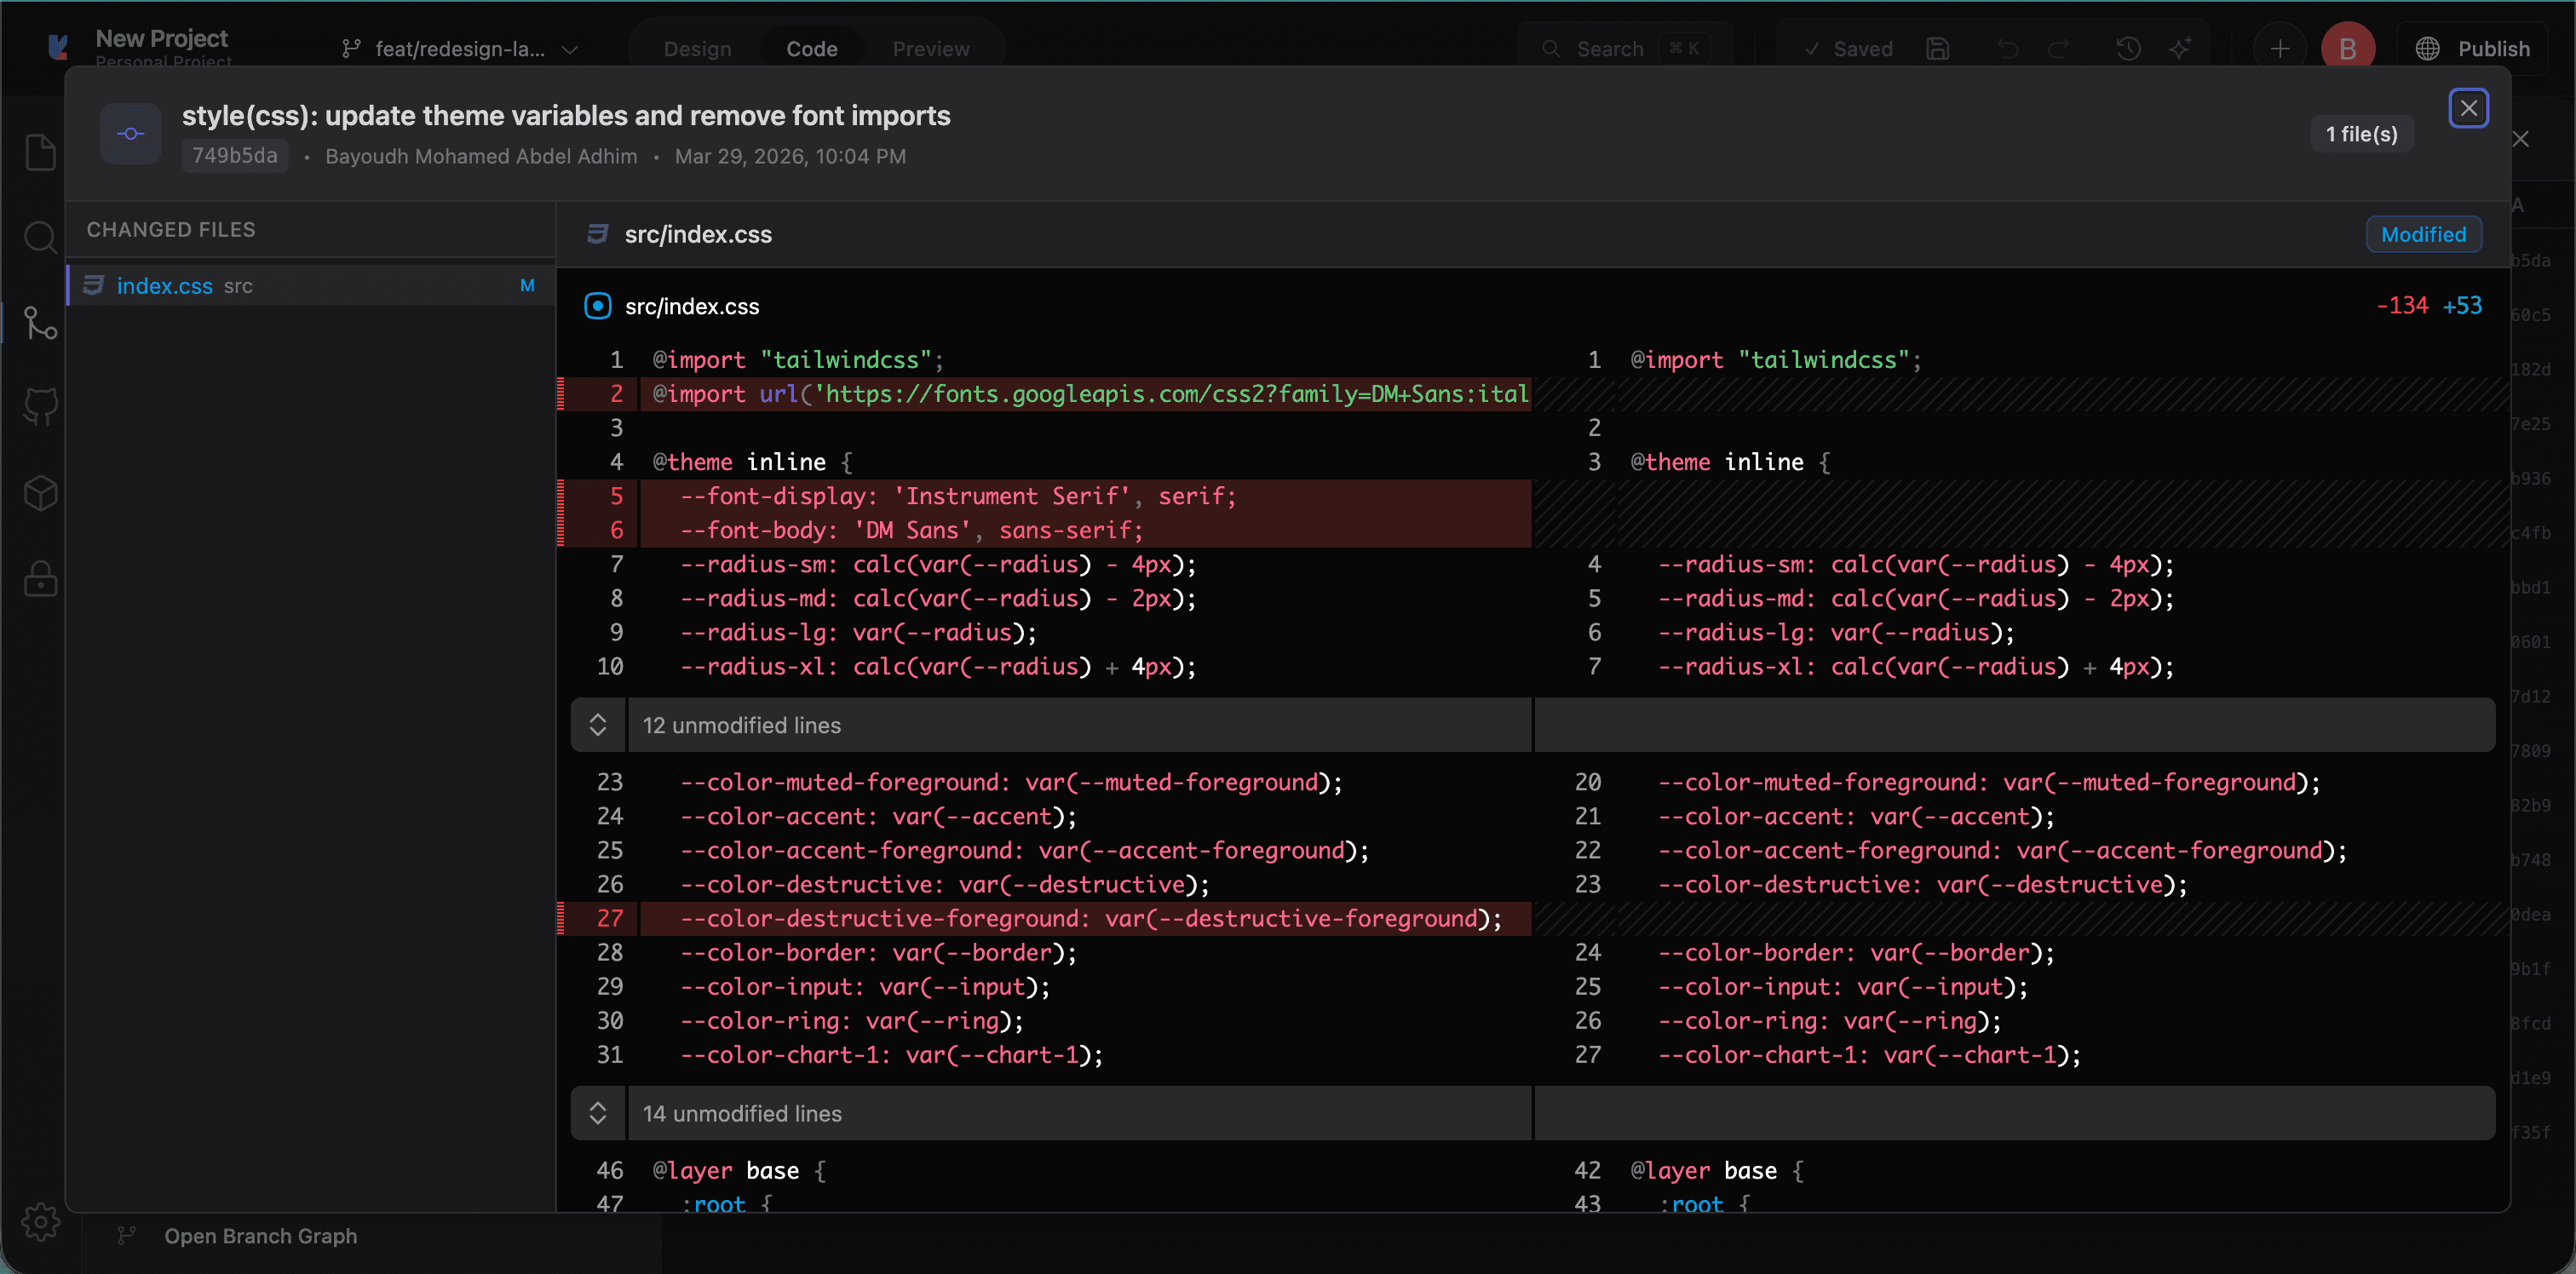This screenshot has height=1274, width=2576.
Task: Click the save disk icon
Action: tap(1938, 49)
